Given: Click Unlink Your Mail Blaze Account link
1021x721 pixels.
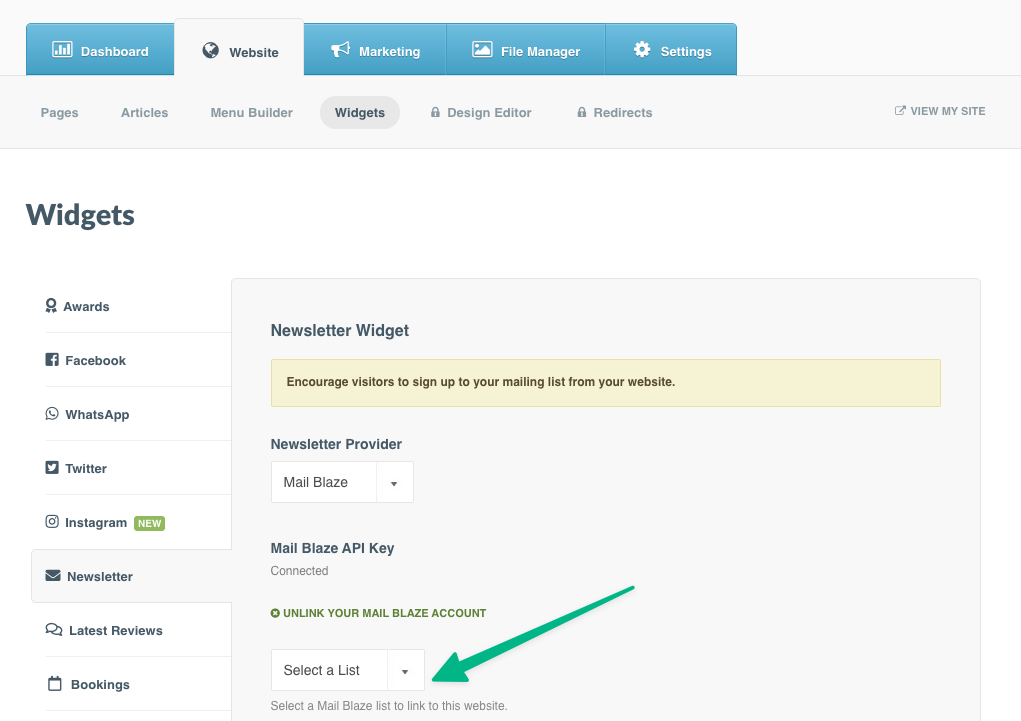Looking at the screenshot, I should [x=378, y=613].
